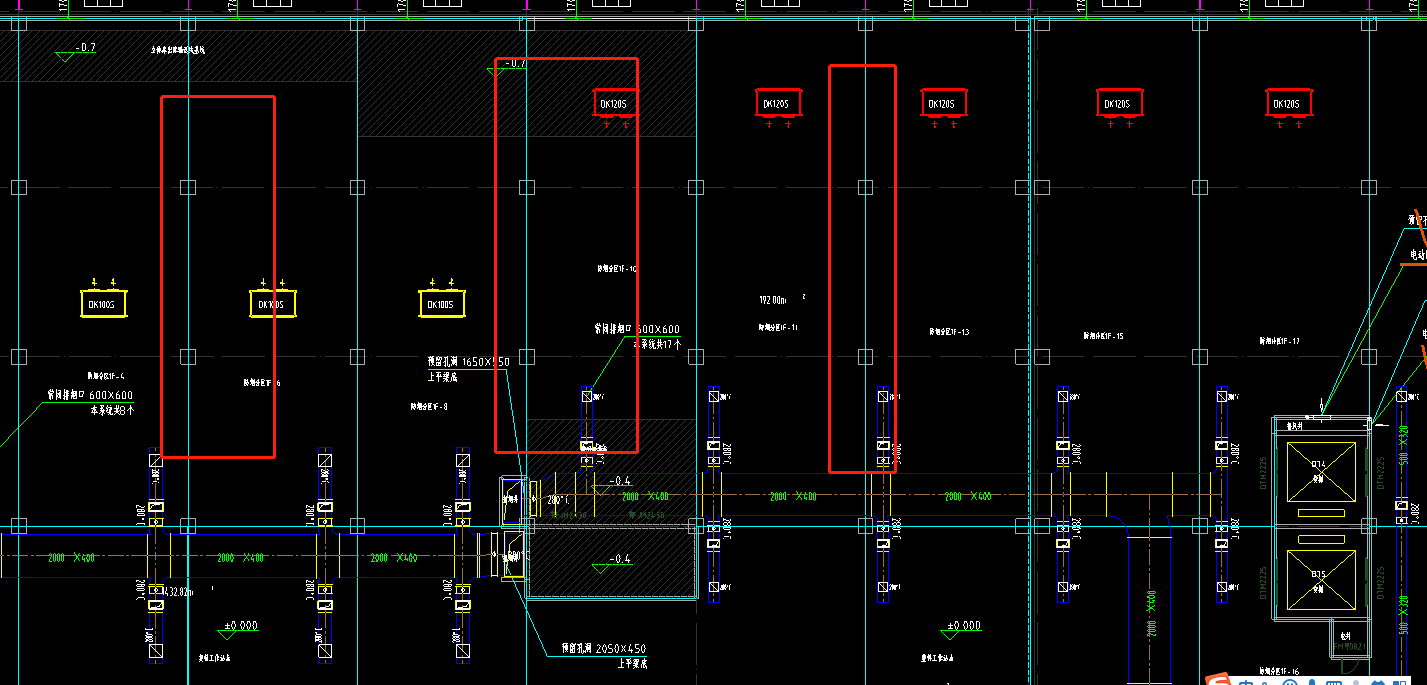Click the right '±0.000' elevation mark
1427x685 pixels.
click(x=962, y=628)
